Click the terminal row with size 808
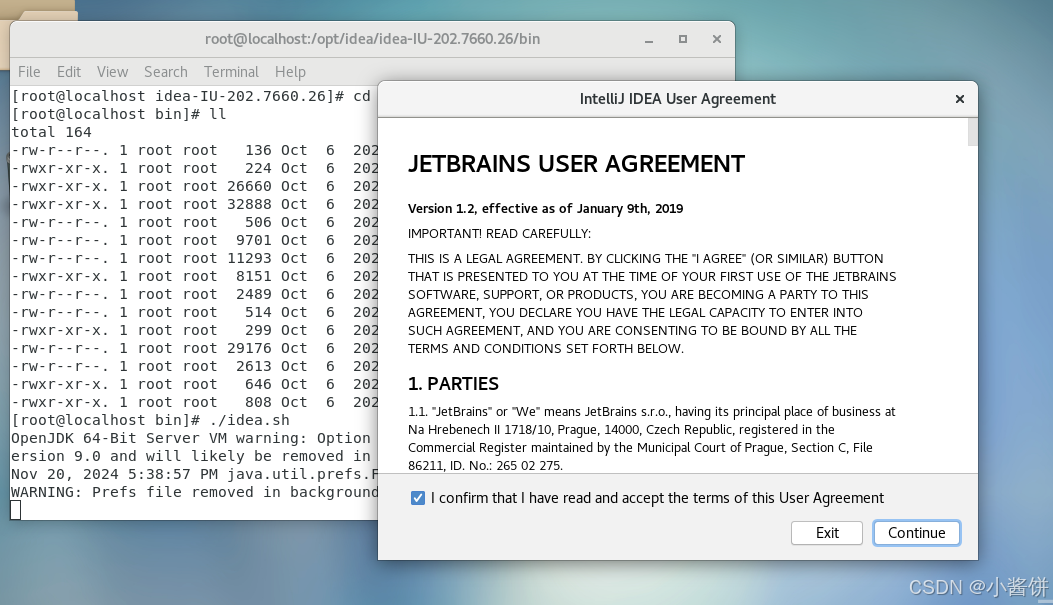 click(195, 402)
